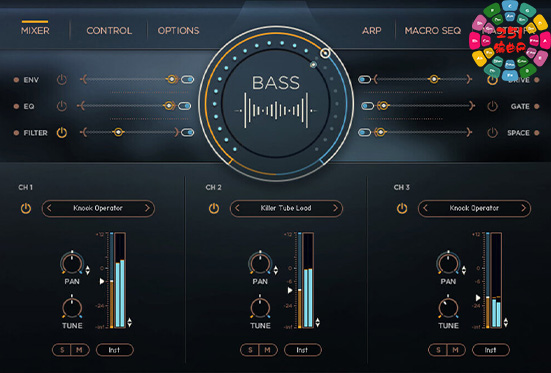Open the MACRO SEQ tab
The height and width of the screenshot is (373, 551).
(x=433, y=31)
